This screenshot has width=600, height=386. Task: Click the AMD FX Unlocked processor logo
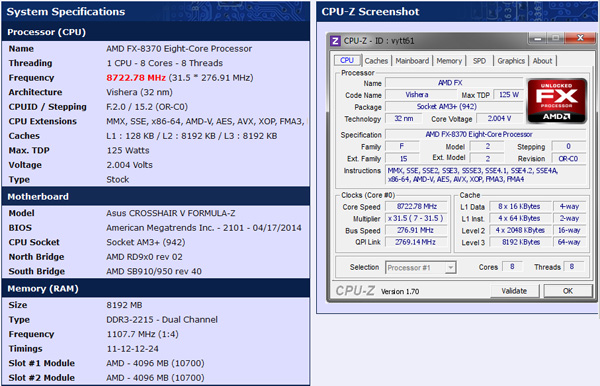(557, 101)
